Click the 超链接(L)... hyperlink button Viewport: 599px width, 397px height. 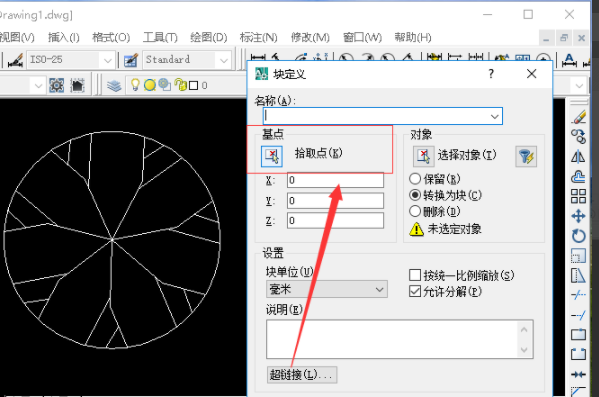(x=302, y=374)
